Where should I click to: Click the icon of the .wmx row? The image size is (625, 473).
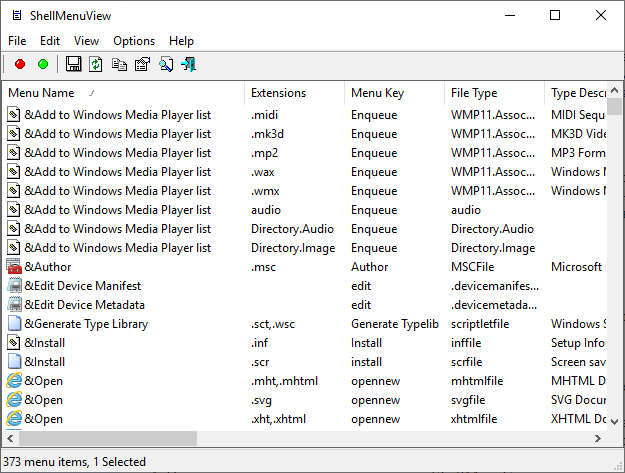pos(14,191)
